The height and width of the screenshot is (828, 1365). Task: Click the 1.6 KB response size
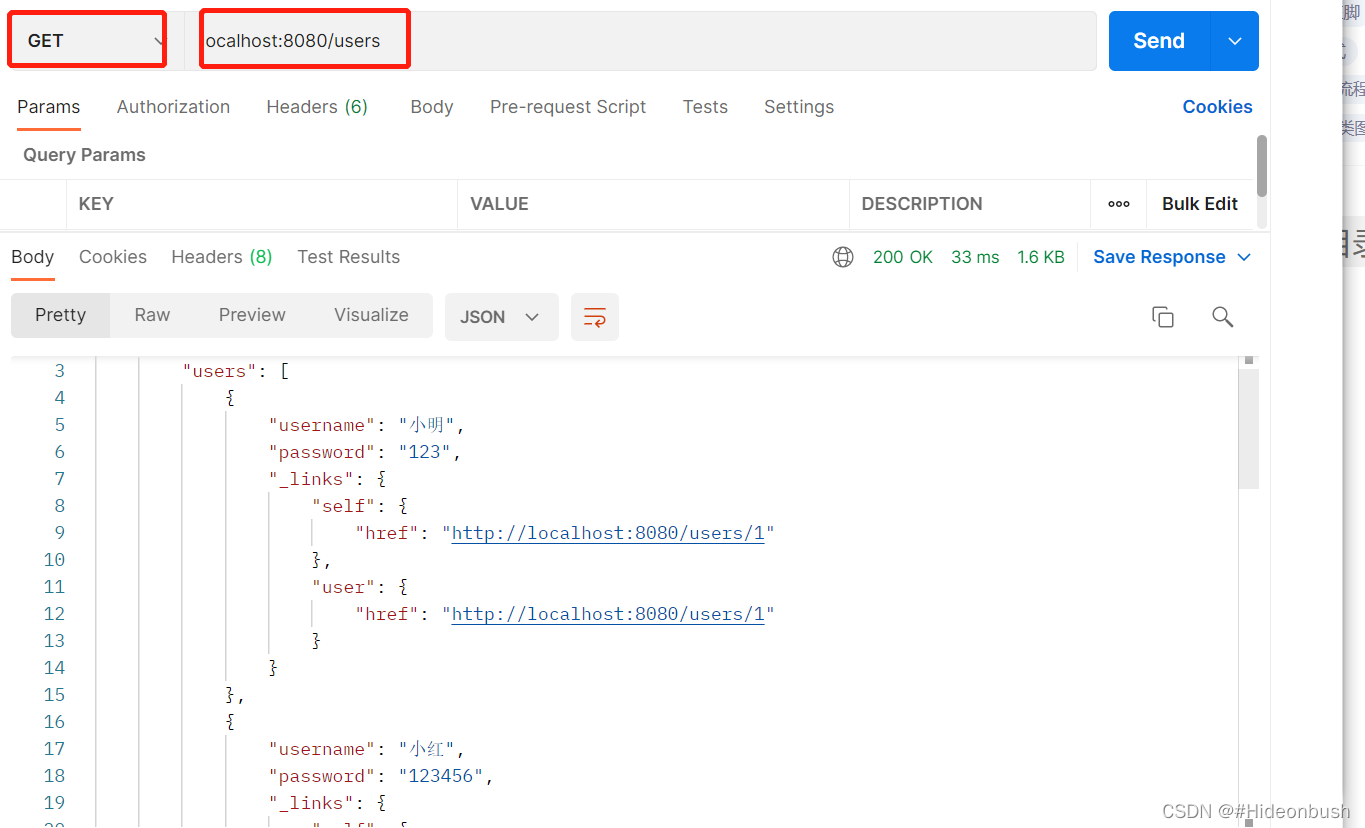point(1041,257)
